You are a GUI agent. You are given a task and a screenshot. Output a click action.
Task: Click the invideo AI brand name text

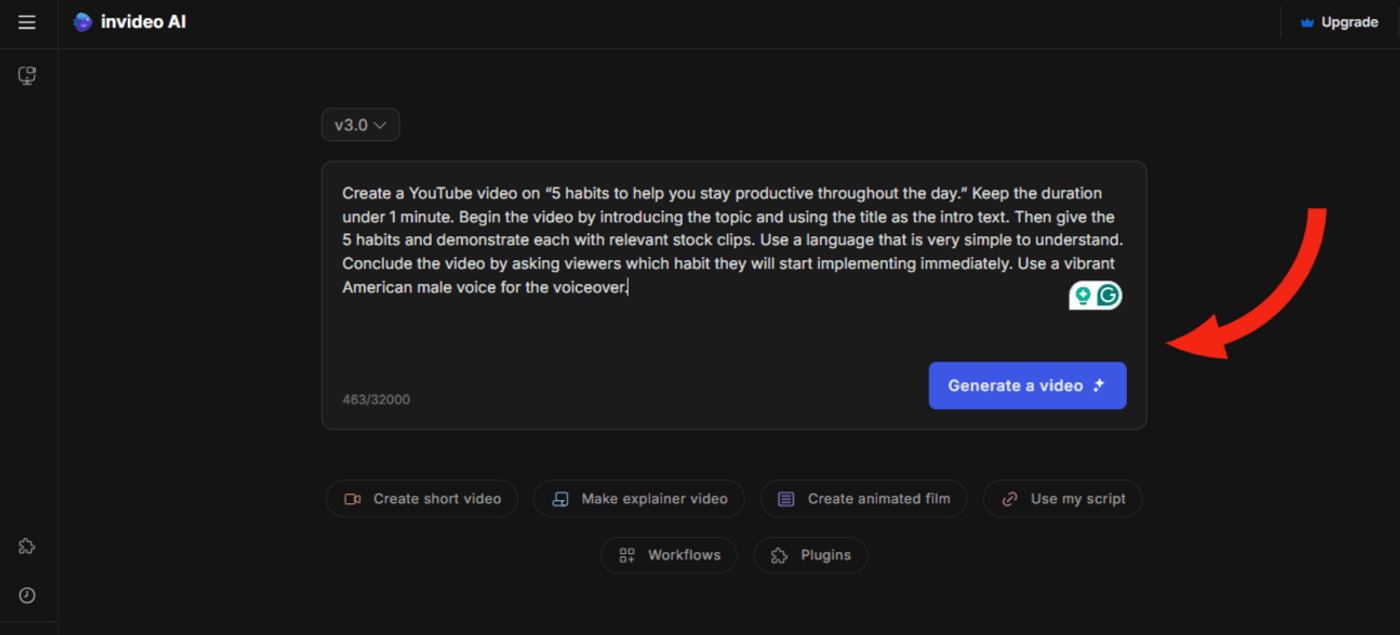pos(143,22)
